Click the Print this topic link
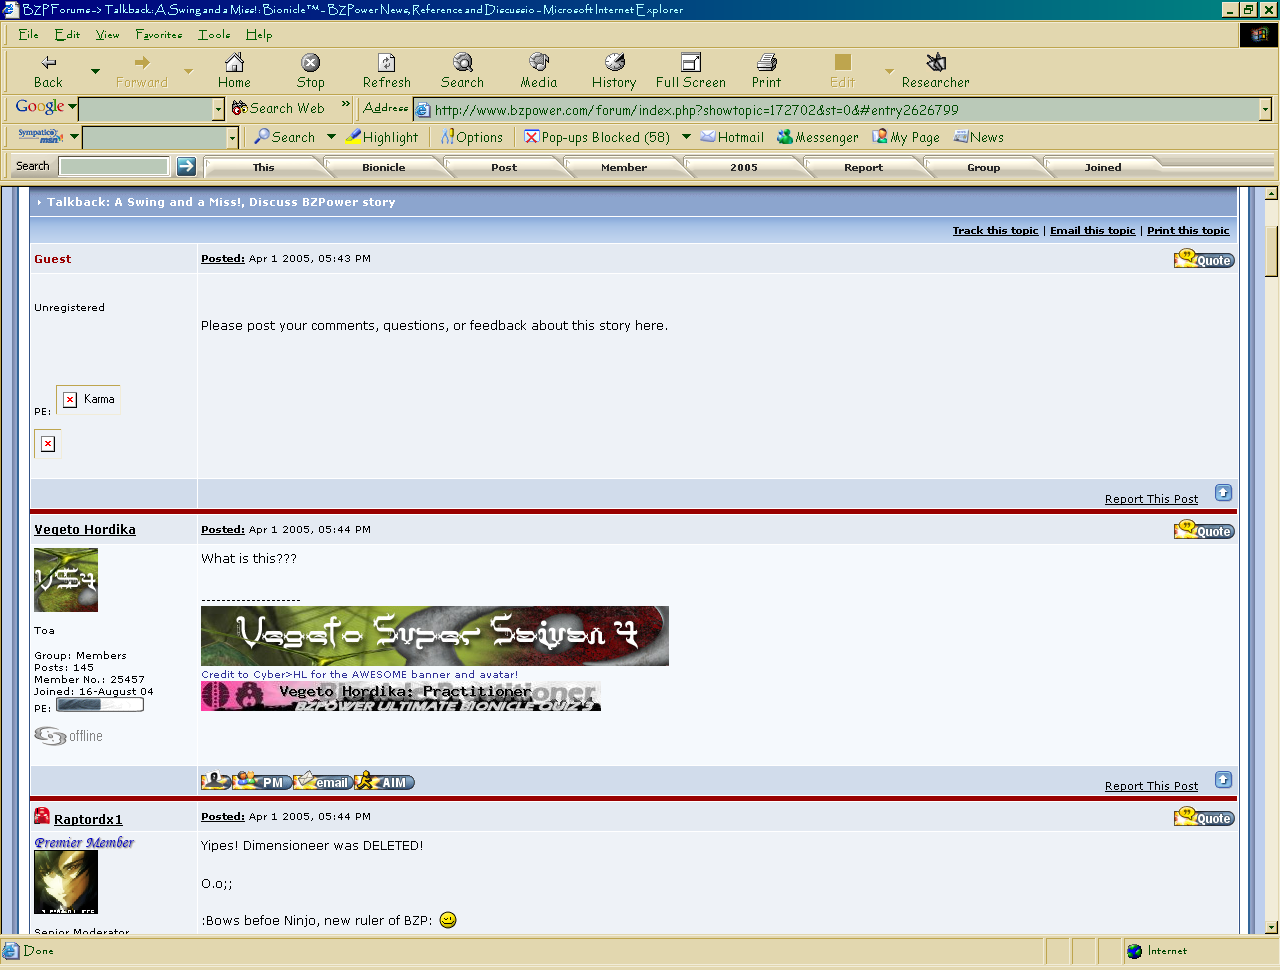Screen dimensions: 1280x970 (x=1188, y=231)
